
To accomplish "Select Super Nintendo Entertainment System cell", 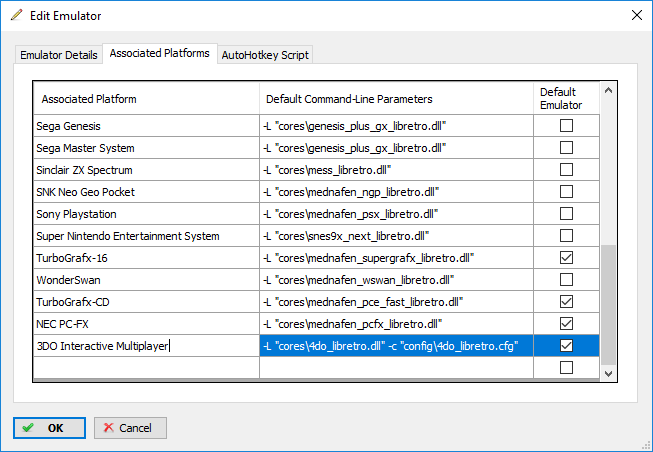I will 146,236.
